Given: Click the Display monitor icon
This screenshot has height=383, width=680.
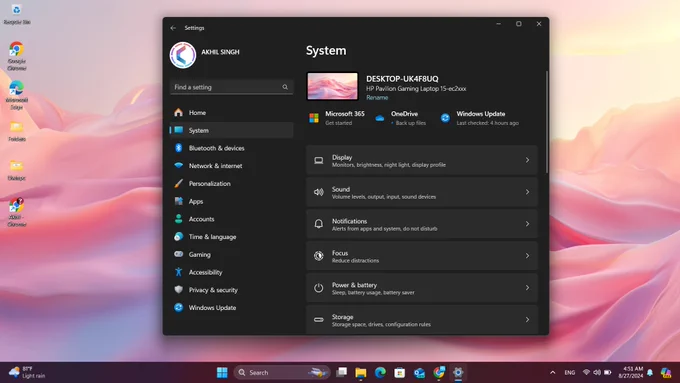Looking at the screenshot, I should point(318,160).
